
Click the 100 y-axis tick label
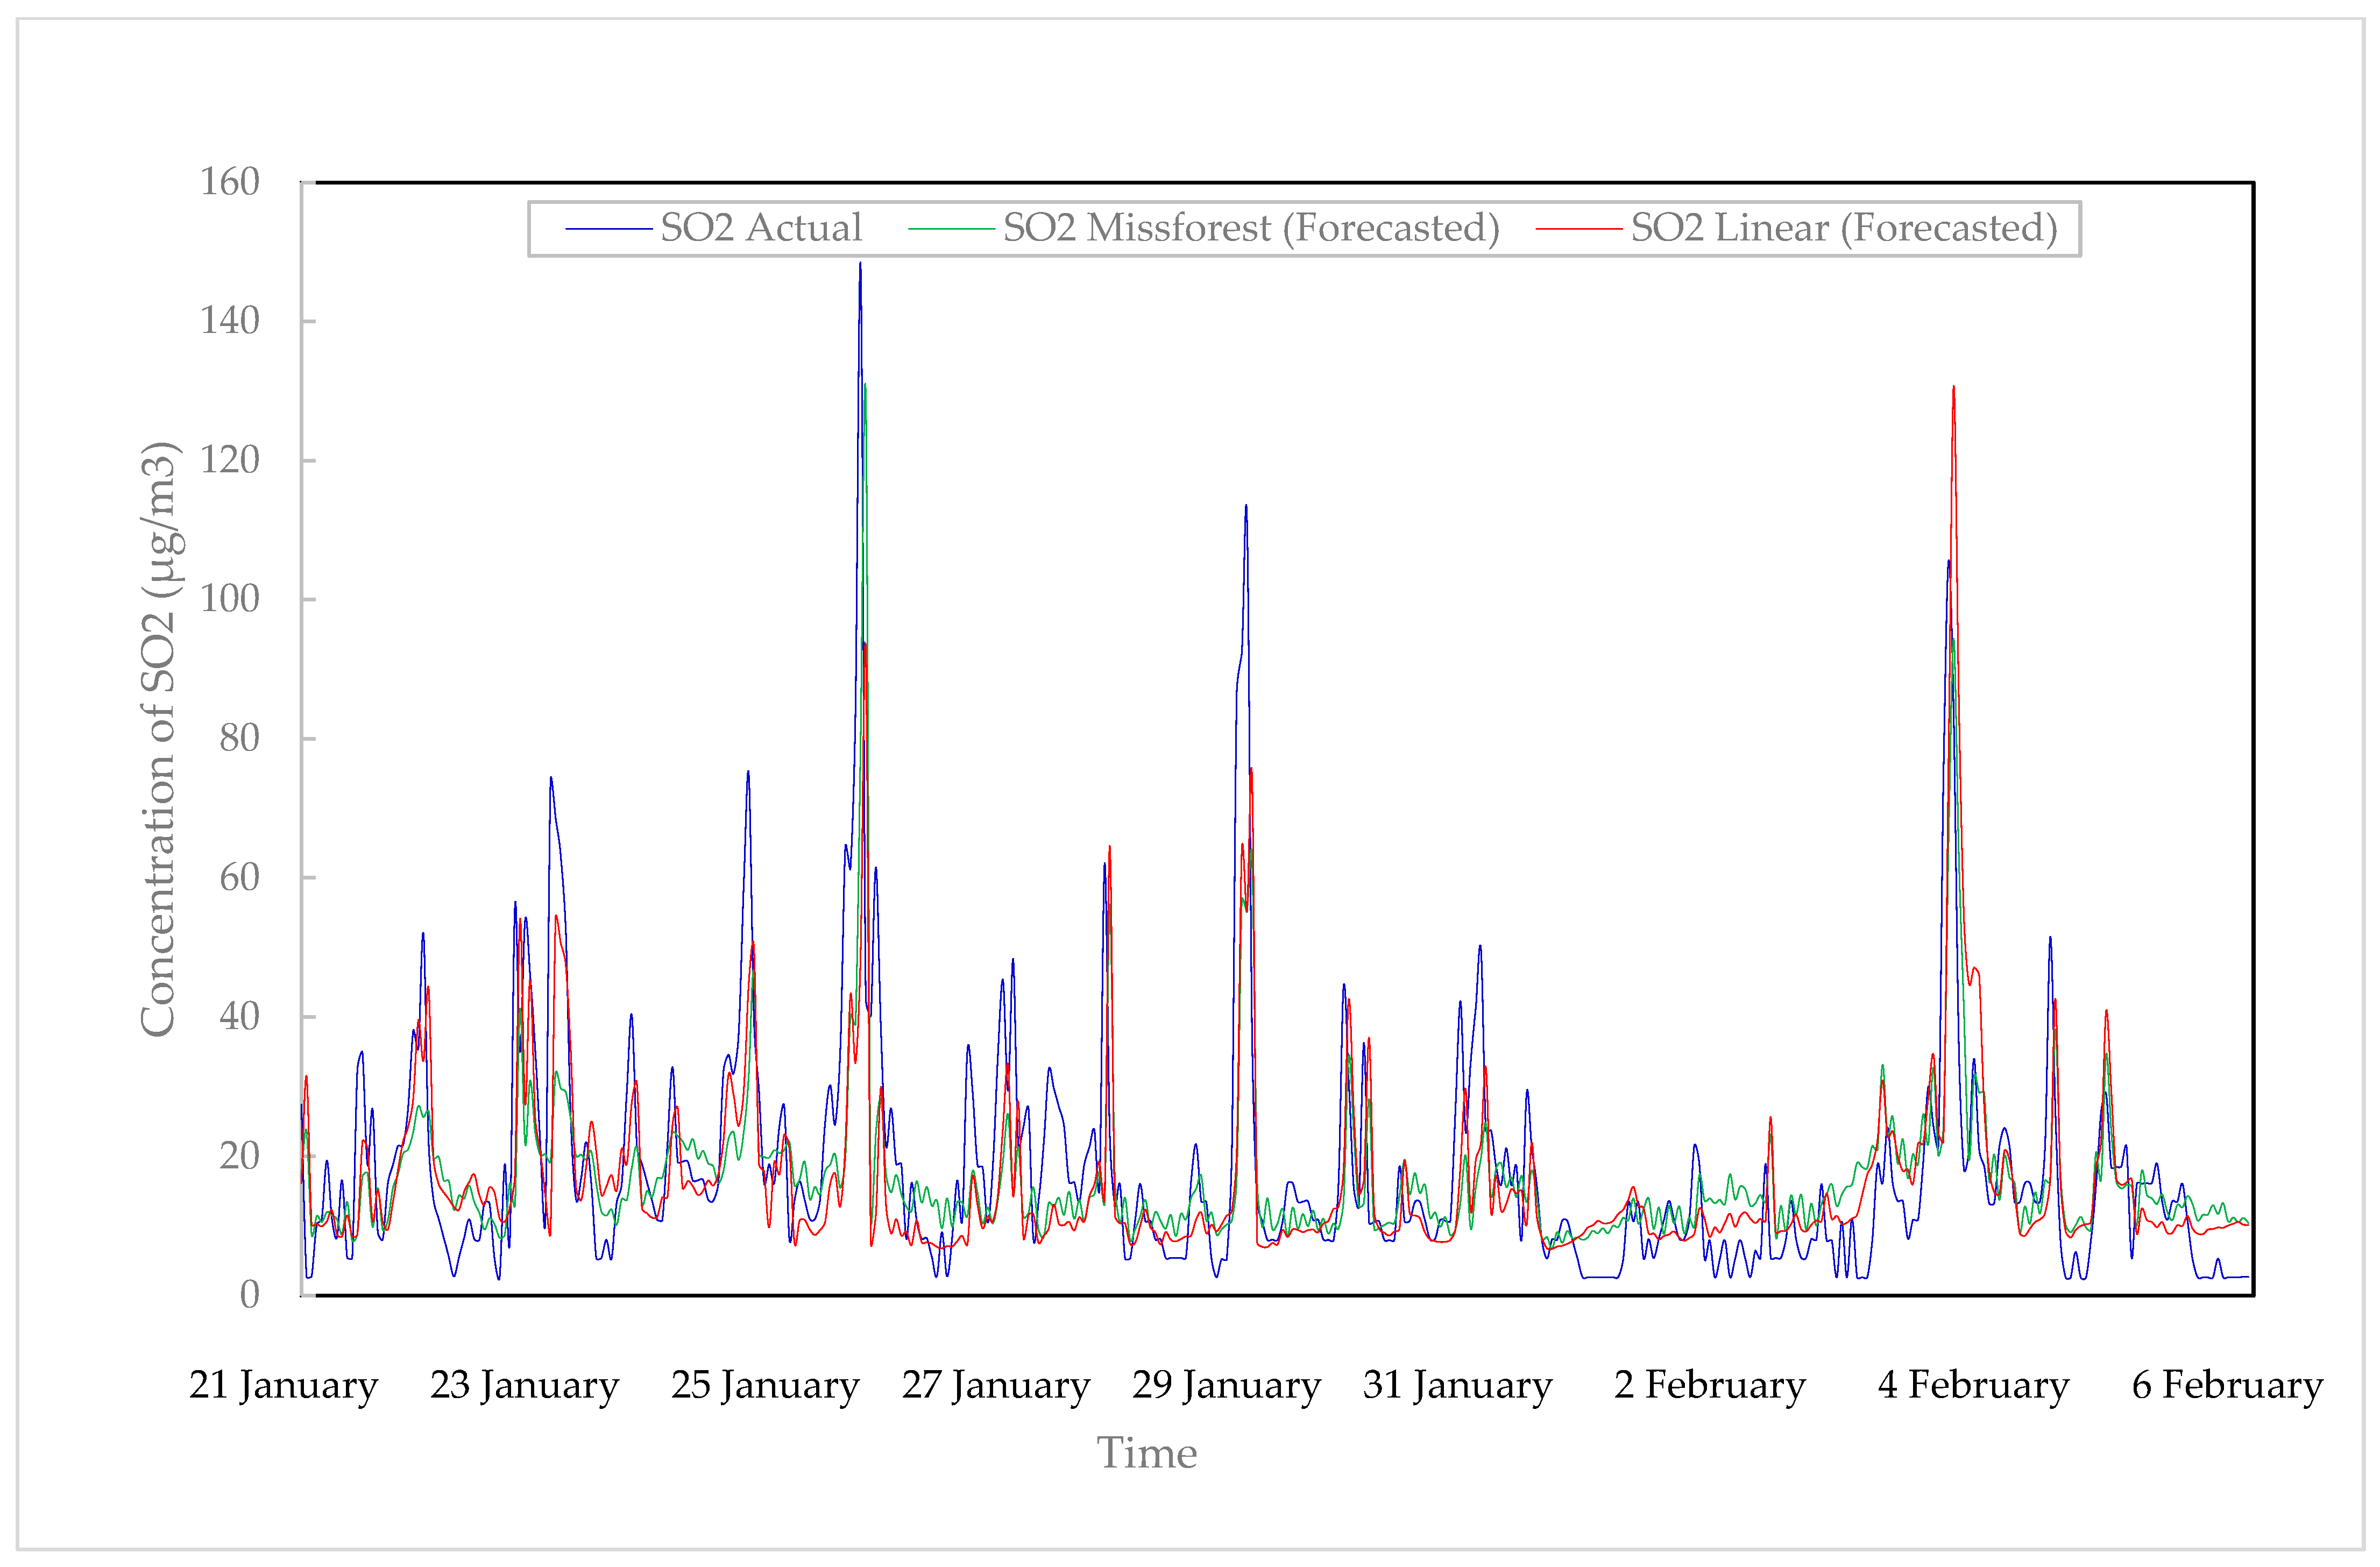(x=229, y=599)
